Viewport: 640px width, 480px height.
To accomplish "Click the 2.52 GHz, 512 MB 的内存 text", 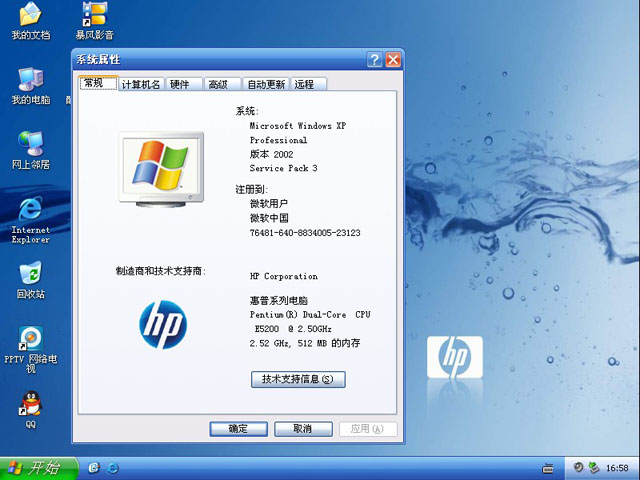I will click(305, 343).
